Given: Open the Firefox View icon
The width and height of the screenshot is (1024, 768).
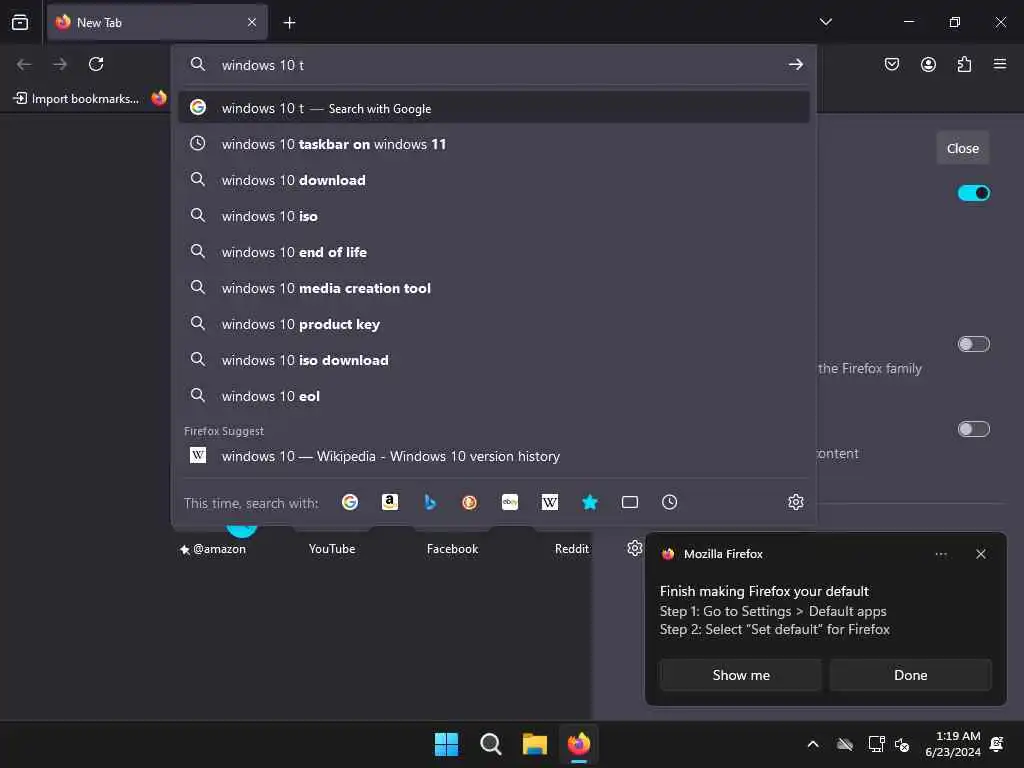Looking at the screenshot, I should click(20, 22).
